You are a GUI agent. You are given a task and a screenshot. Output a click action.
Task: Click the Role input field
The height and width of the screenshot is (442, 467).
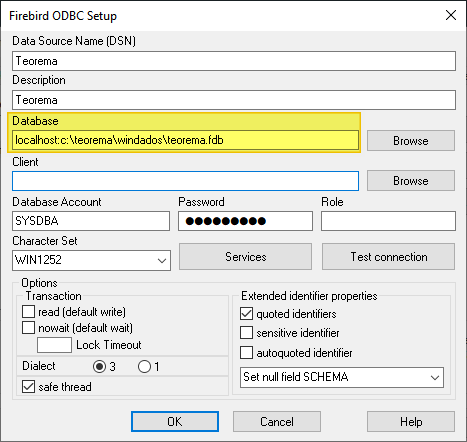[x=388, y=221]
